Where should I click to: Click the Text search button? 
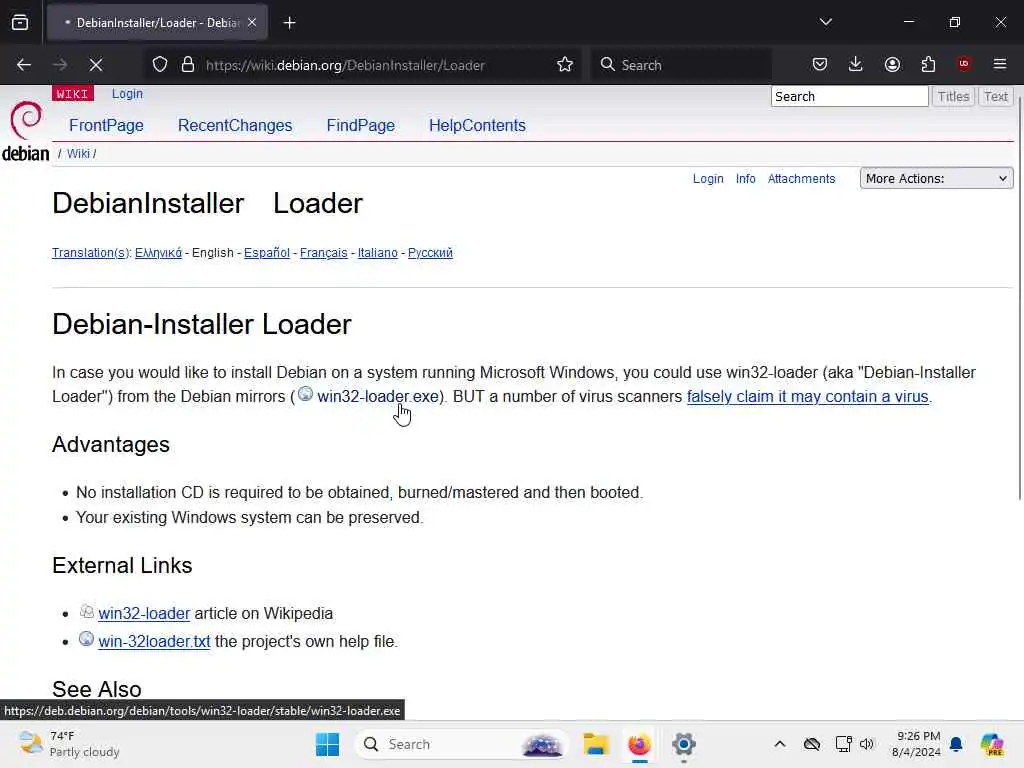pyautogui.click(x=995, y=96)
